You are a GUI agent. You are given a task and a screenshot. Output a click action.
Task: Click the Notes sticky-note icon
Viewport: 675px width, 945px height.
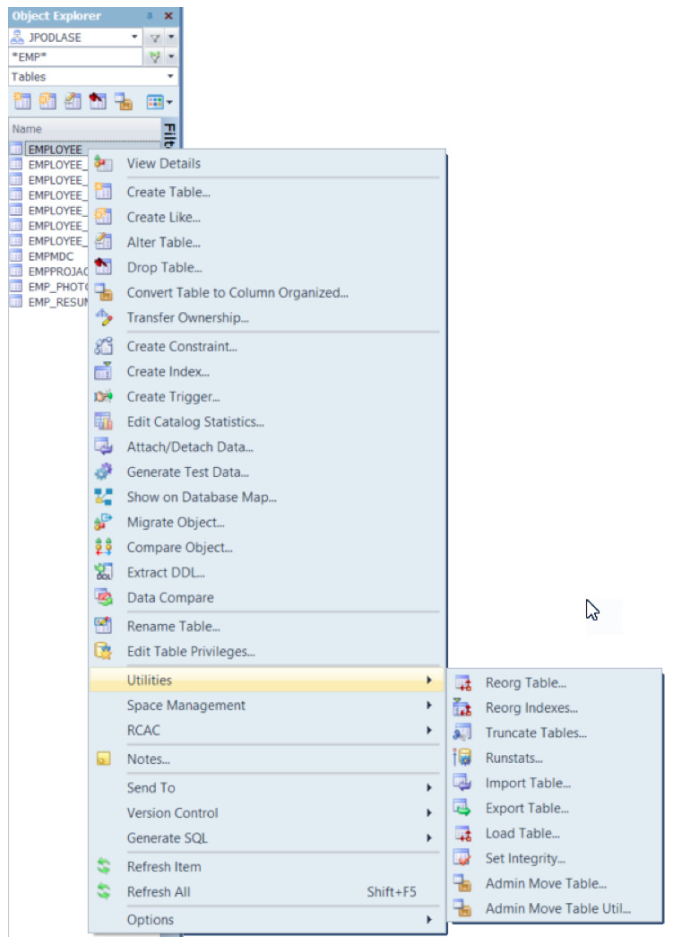[x=103, y=759]
